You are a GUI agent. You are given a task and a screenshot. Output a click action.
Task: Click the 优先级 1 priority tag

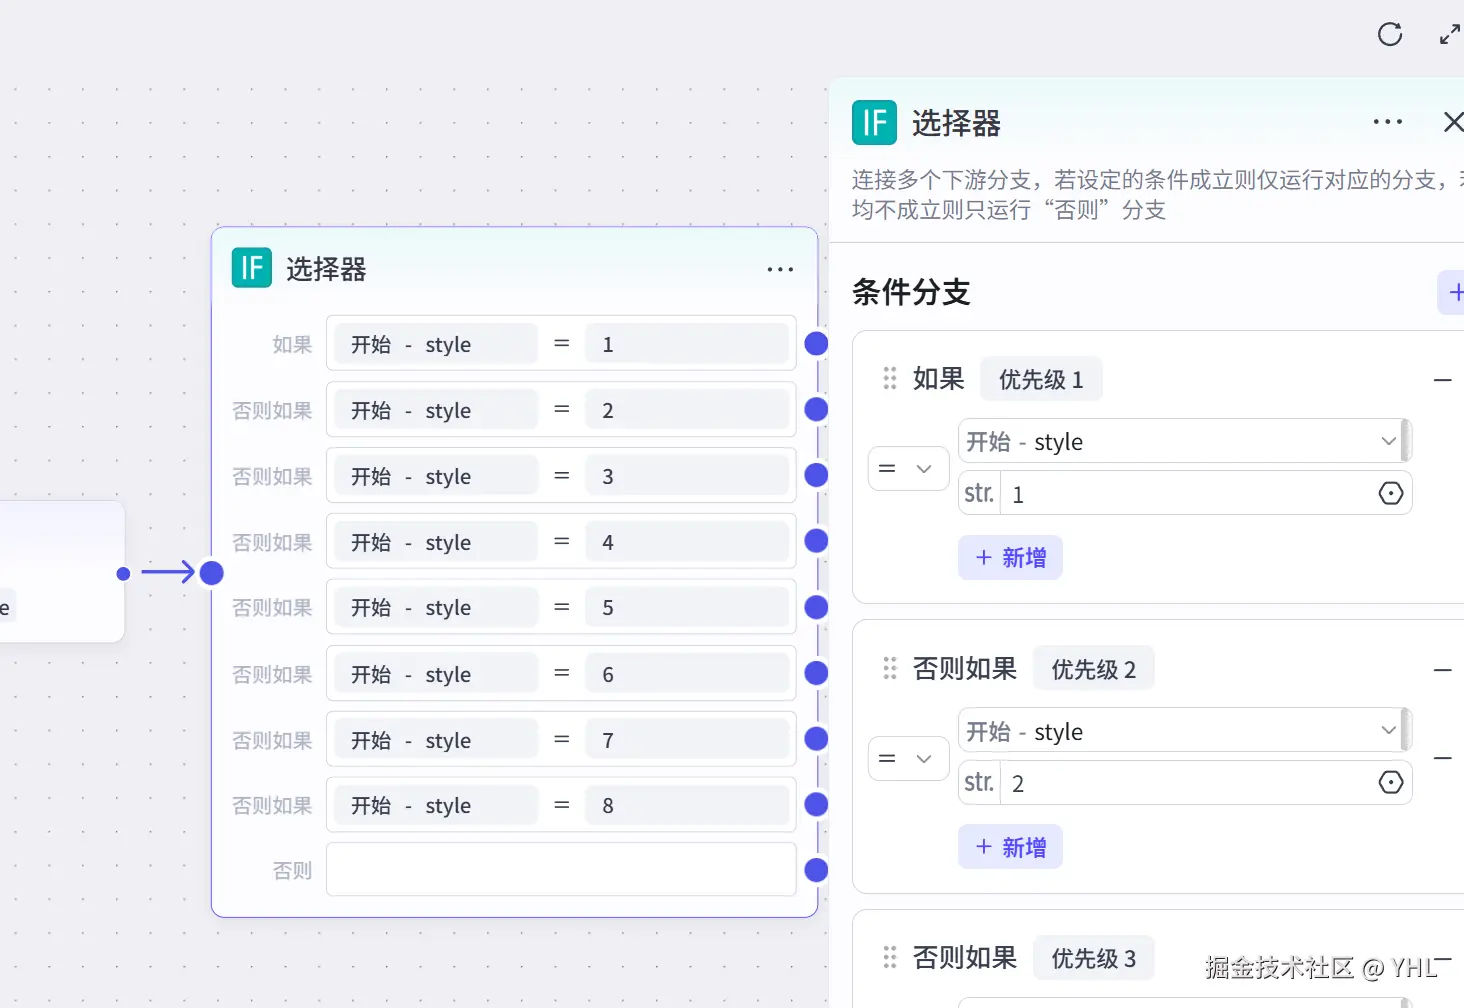pyautogui.click(x=1041, y=379)
